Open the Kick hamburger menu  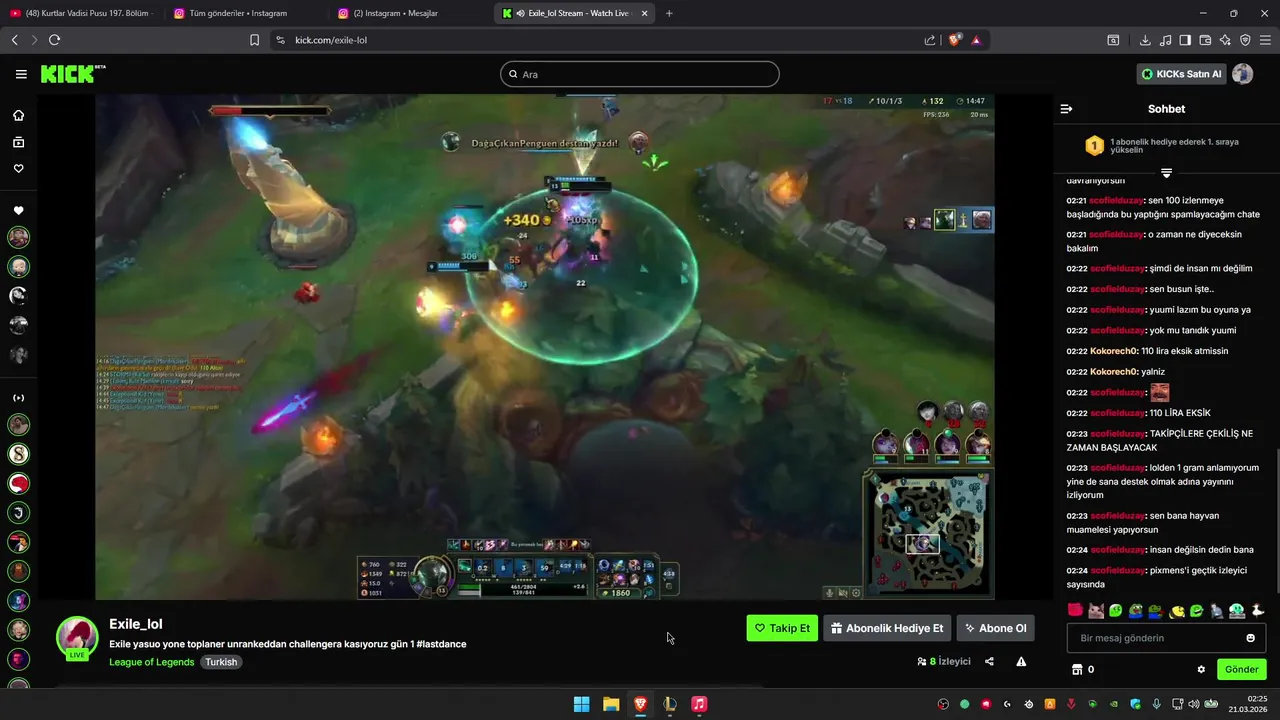click(x=21, y=74)
